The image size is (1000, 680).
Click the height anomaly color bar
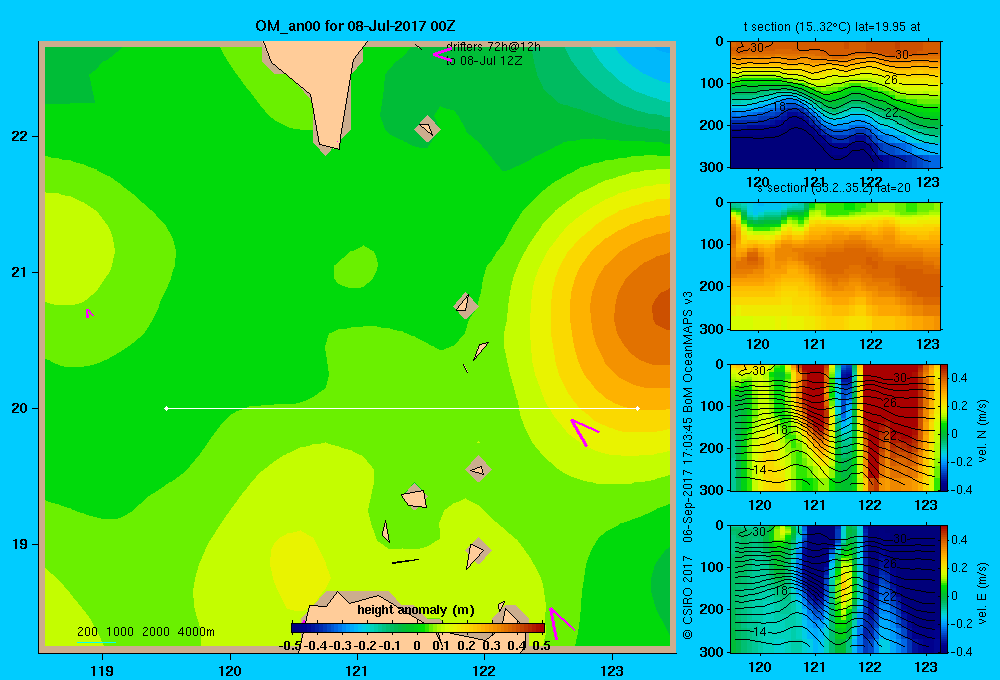(417, 628)
